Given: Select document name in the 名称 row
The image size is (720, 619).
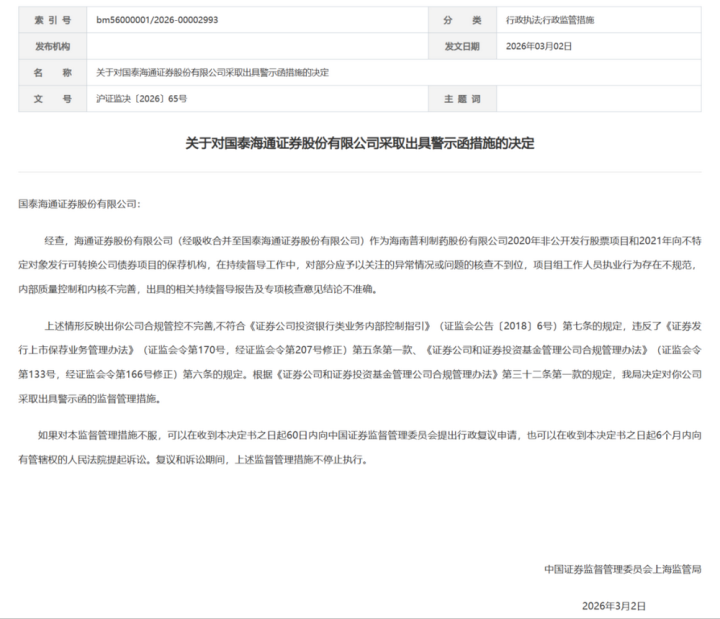Looking at the screenshot, I should 212,72.
